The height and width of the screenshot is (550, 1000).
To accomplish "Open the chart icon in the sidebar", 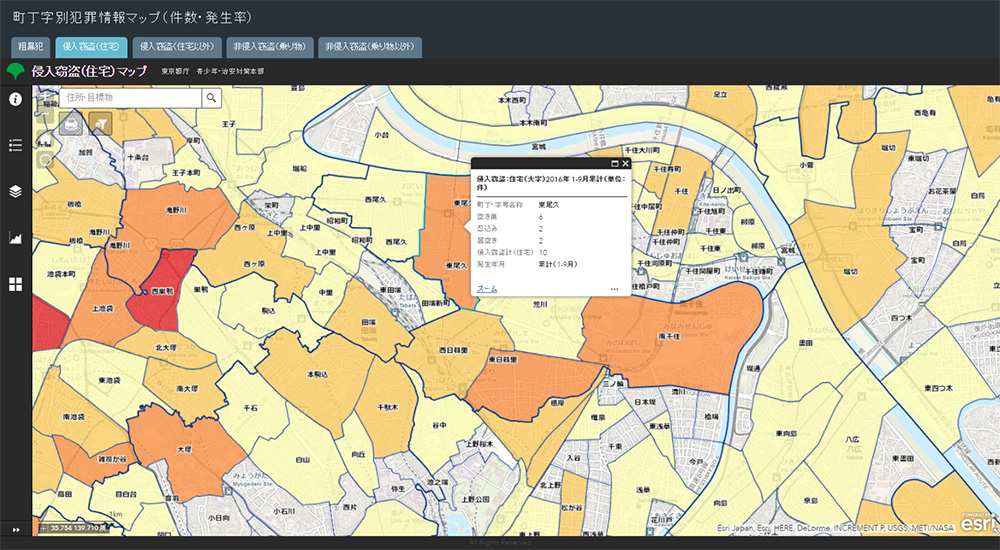I will click(x=15, y=238).
